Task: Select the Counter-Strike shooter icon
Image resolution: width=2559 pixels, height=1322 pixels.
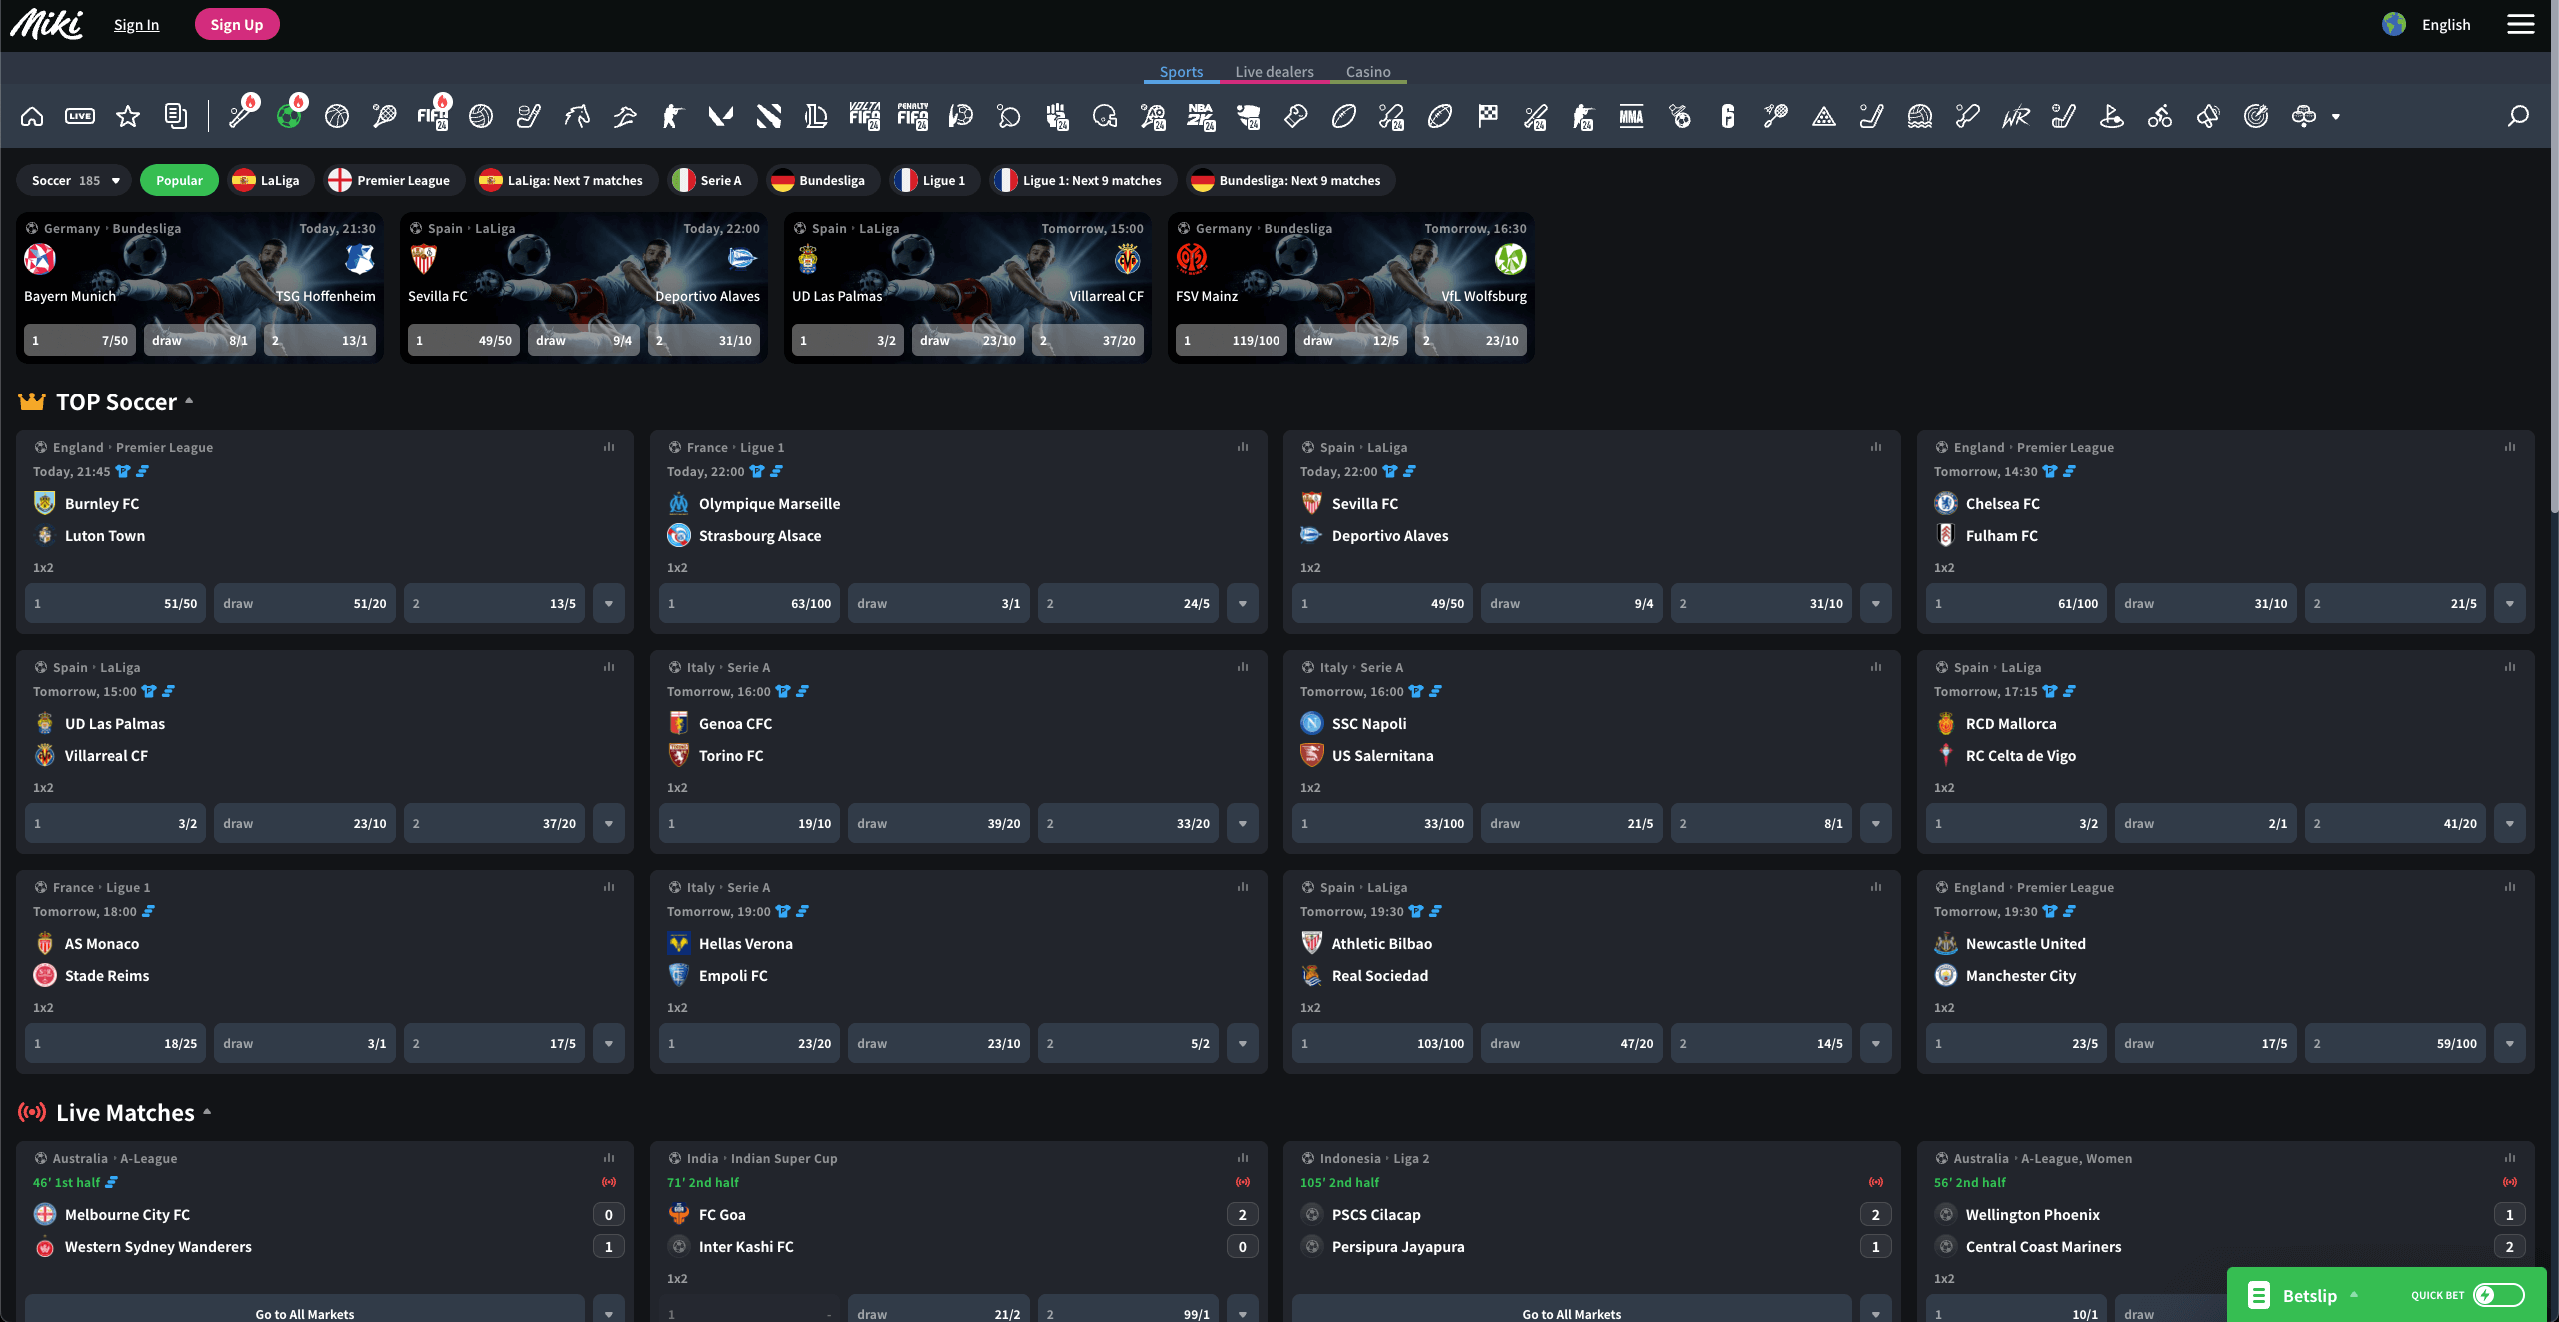Action: pos(673,117)
